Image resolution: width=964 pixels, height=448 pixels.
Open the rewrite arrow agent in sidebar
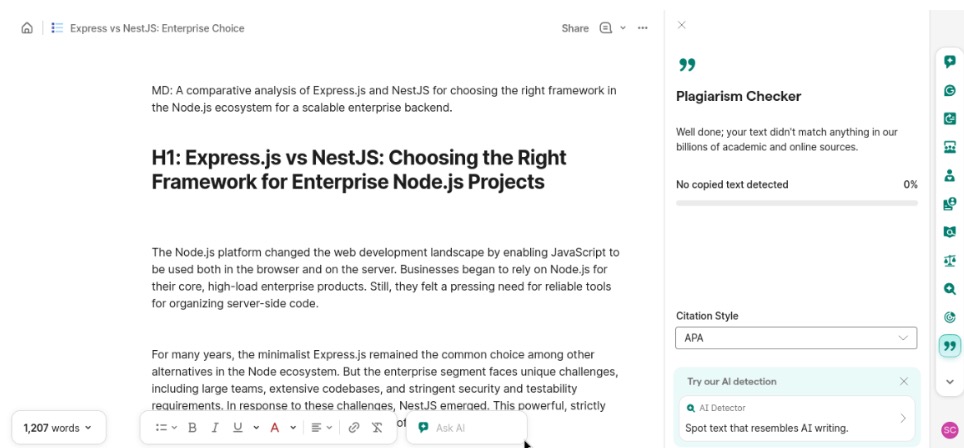(950, 119)
